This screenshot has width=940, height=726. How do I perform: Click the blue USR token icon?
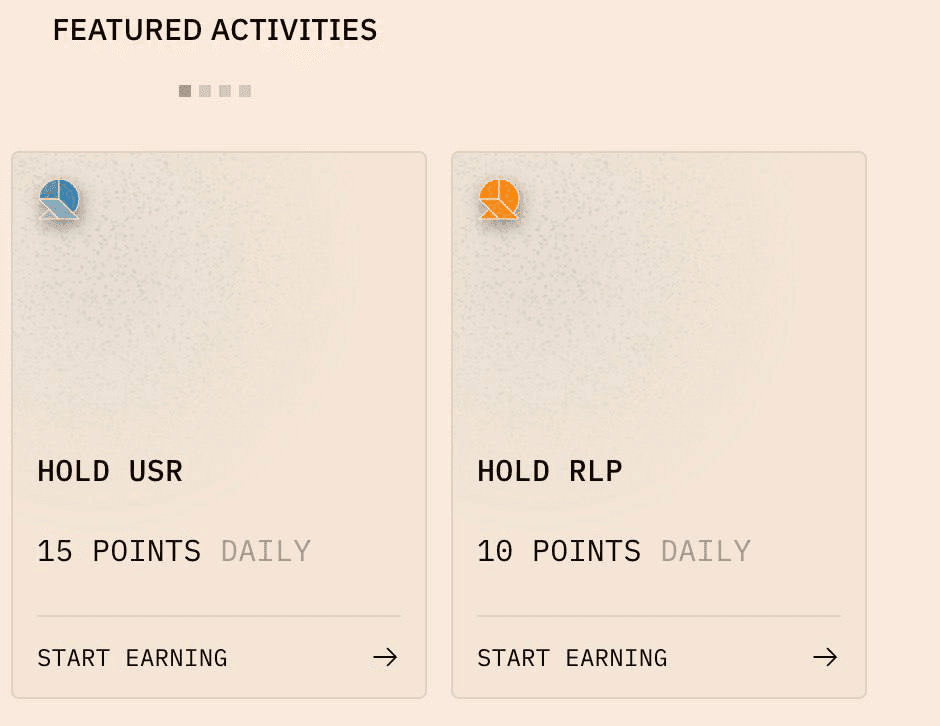(59, 199)
